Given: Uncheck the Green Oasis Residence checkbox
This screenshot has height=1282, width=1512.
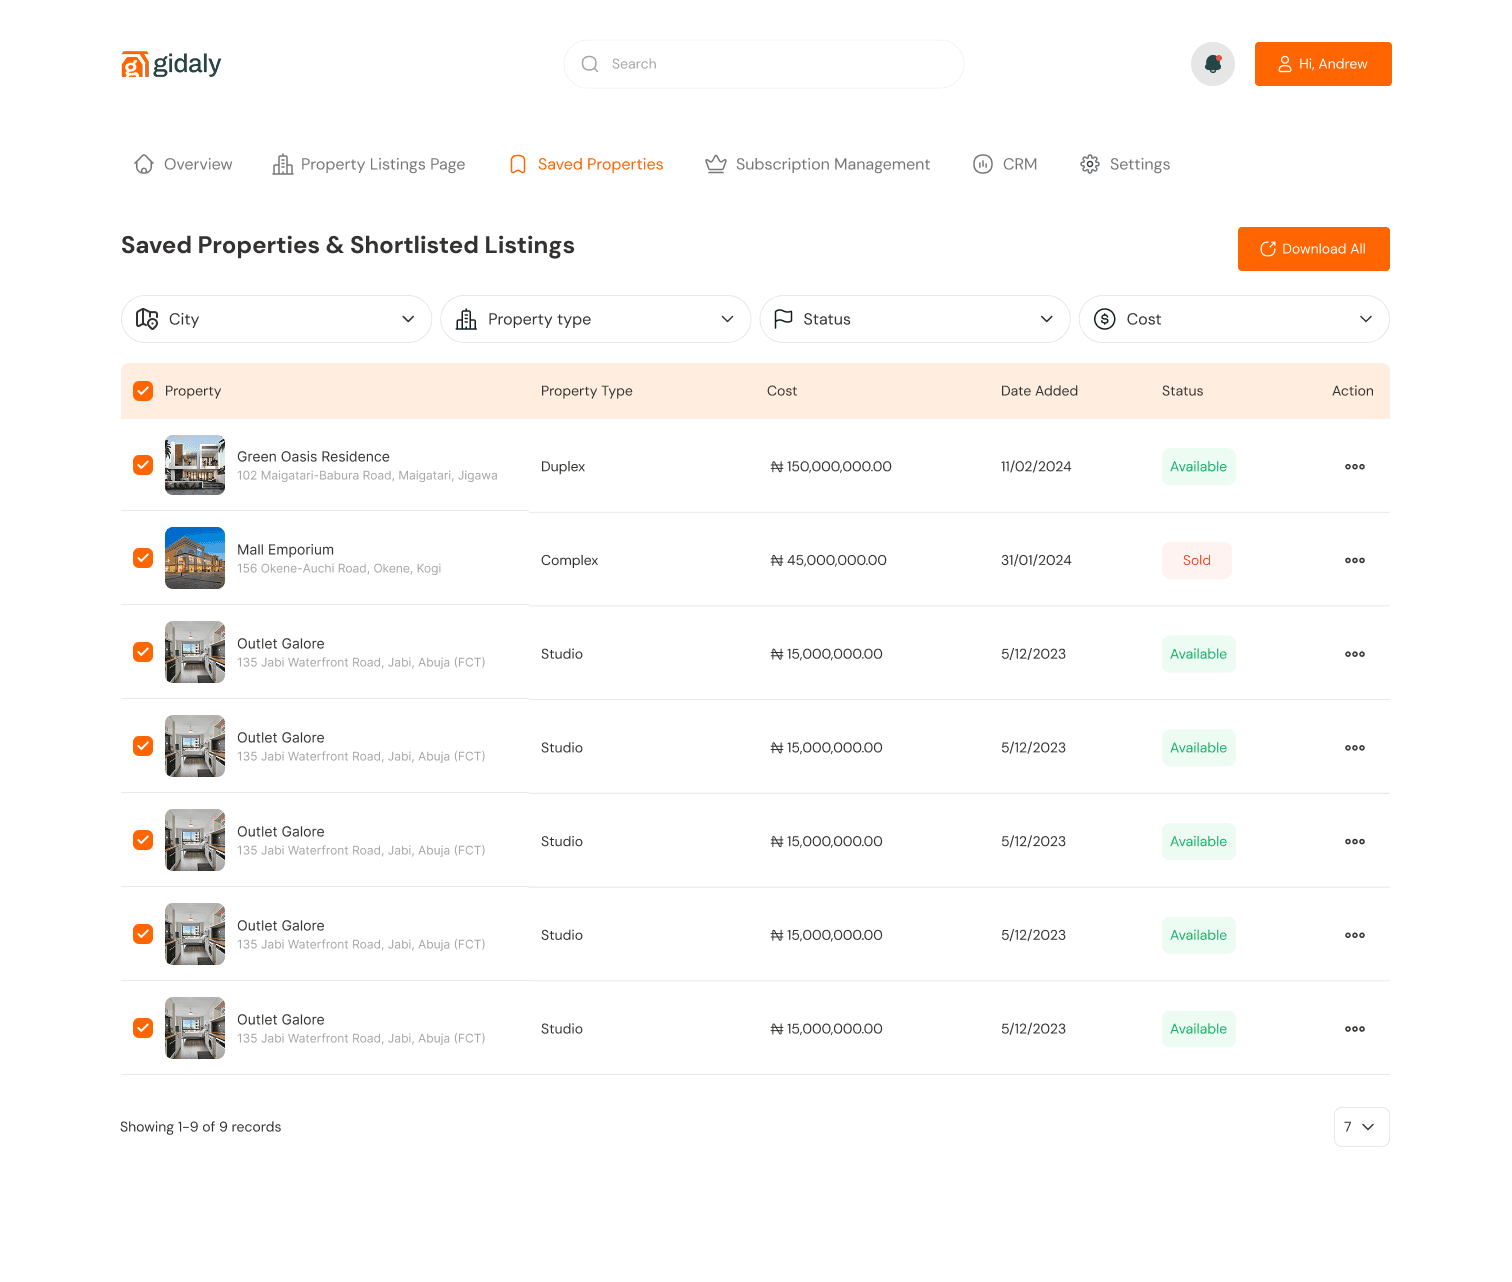Looking at the screenshot, I should point(143,465).
